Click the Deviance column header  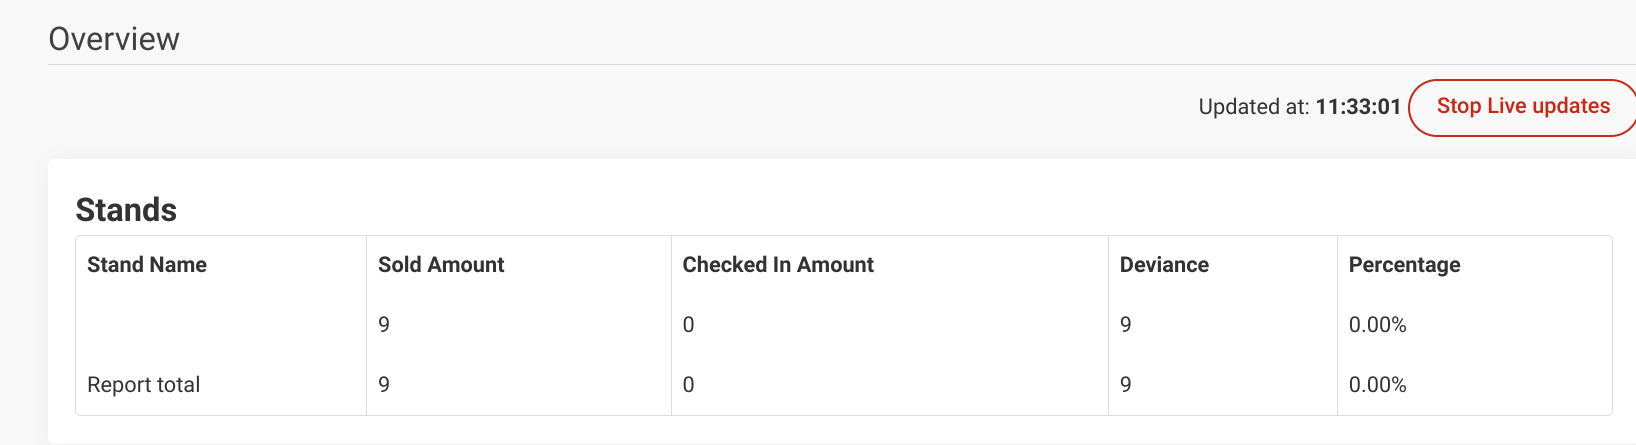pyautogui.click(x=1164, y=265)
